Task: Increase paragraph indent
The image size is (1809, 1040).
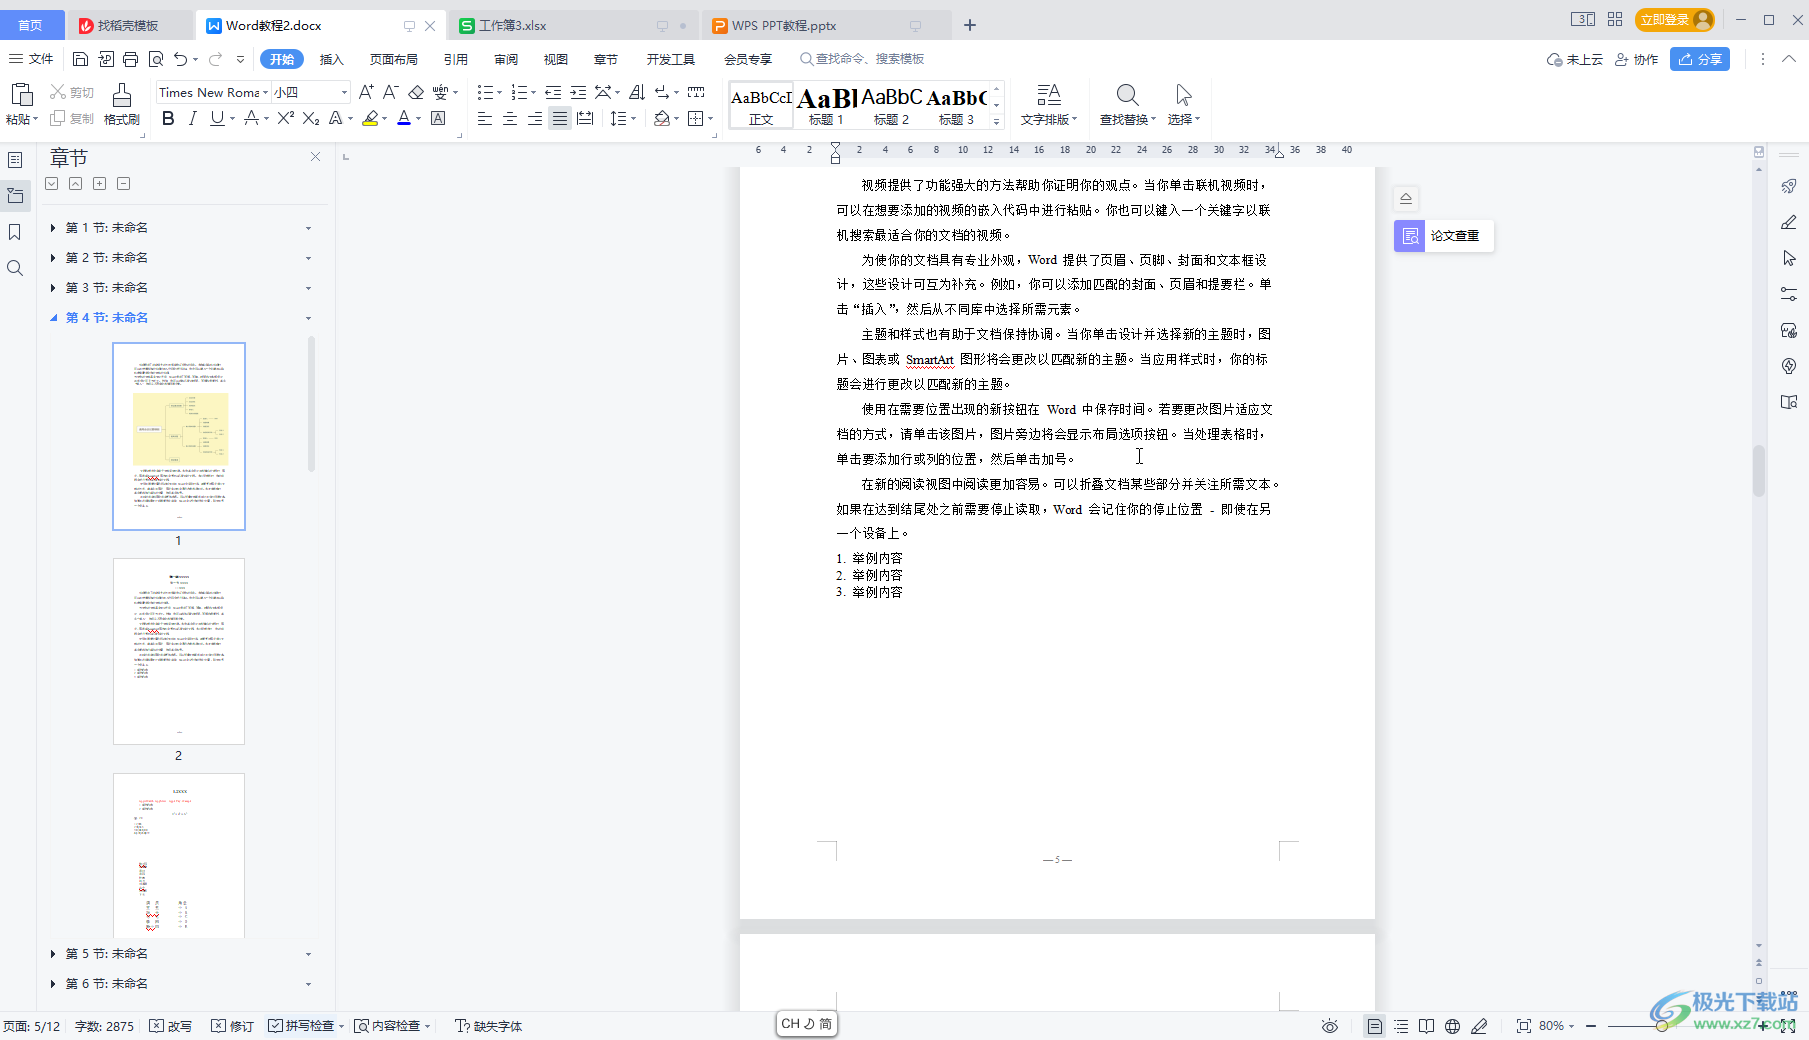Action: click(x=578, y=92)
